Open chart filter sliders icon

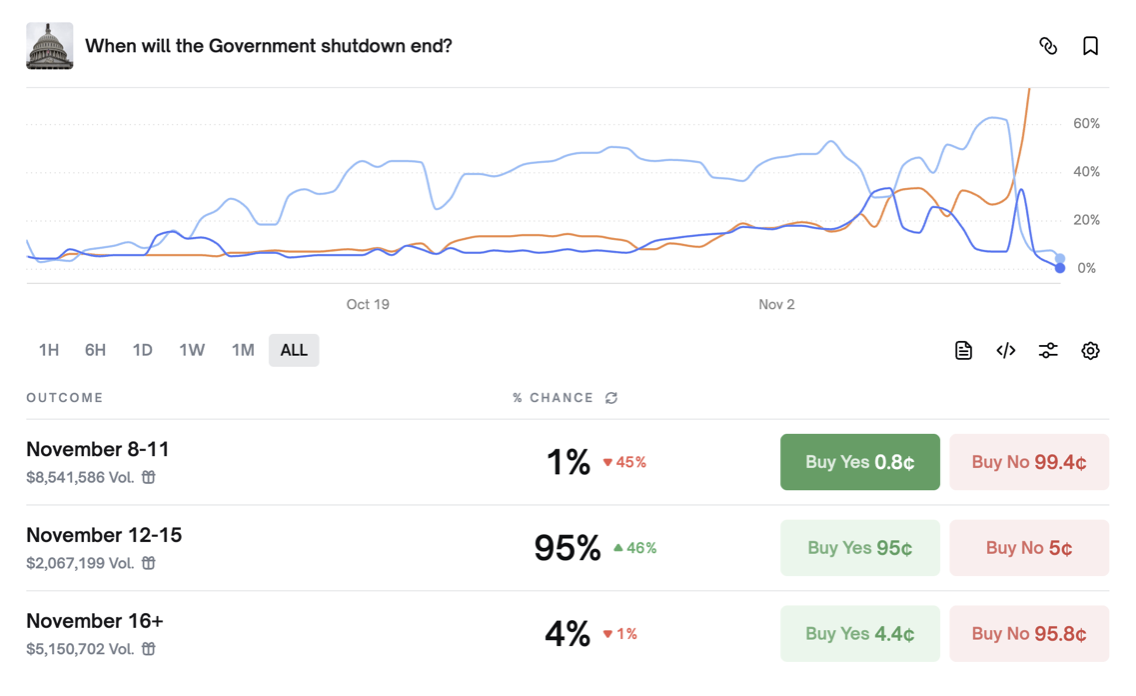[x=1048, y=350]
